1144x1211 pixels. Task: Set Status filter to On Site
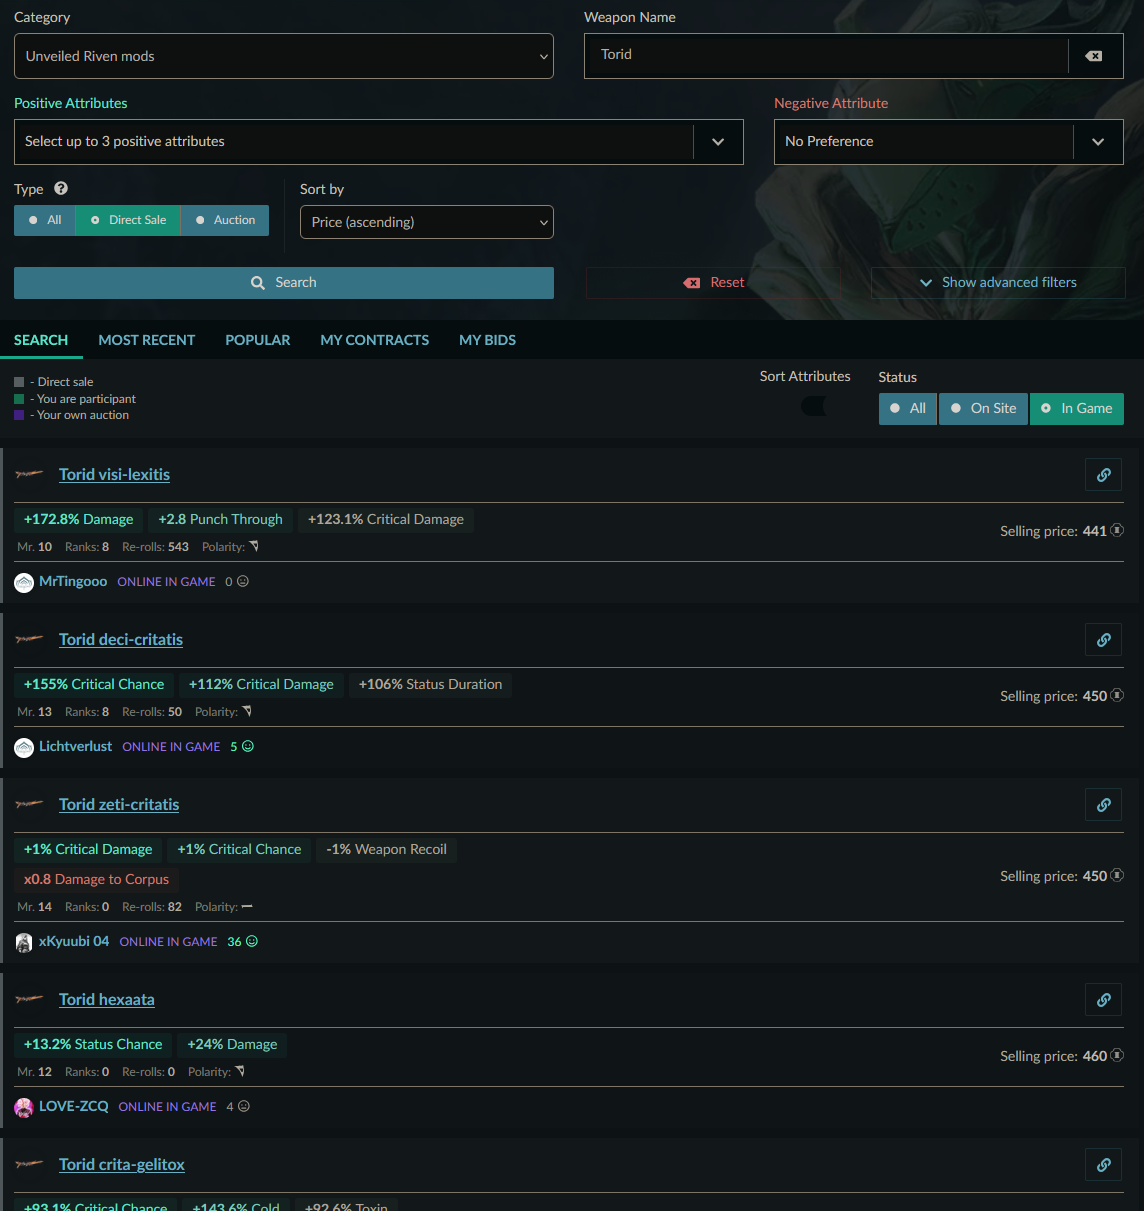coord(983,408)
